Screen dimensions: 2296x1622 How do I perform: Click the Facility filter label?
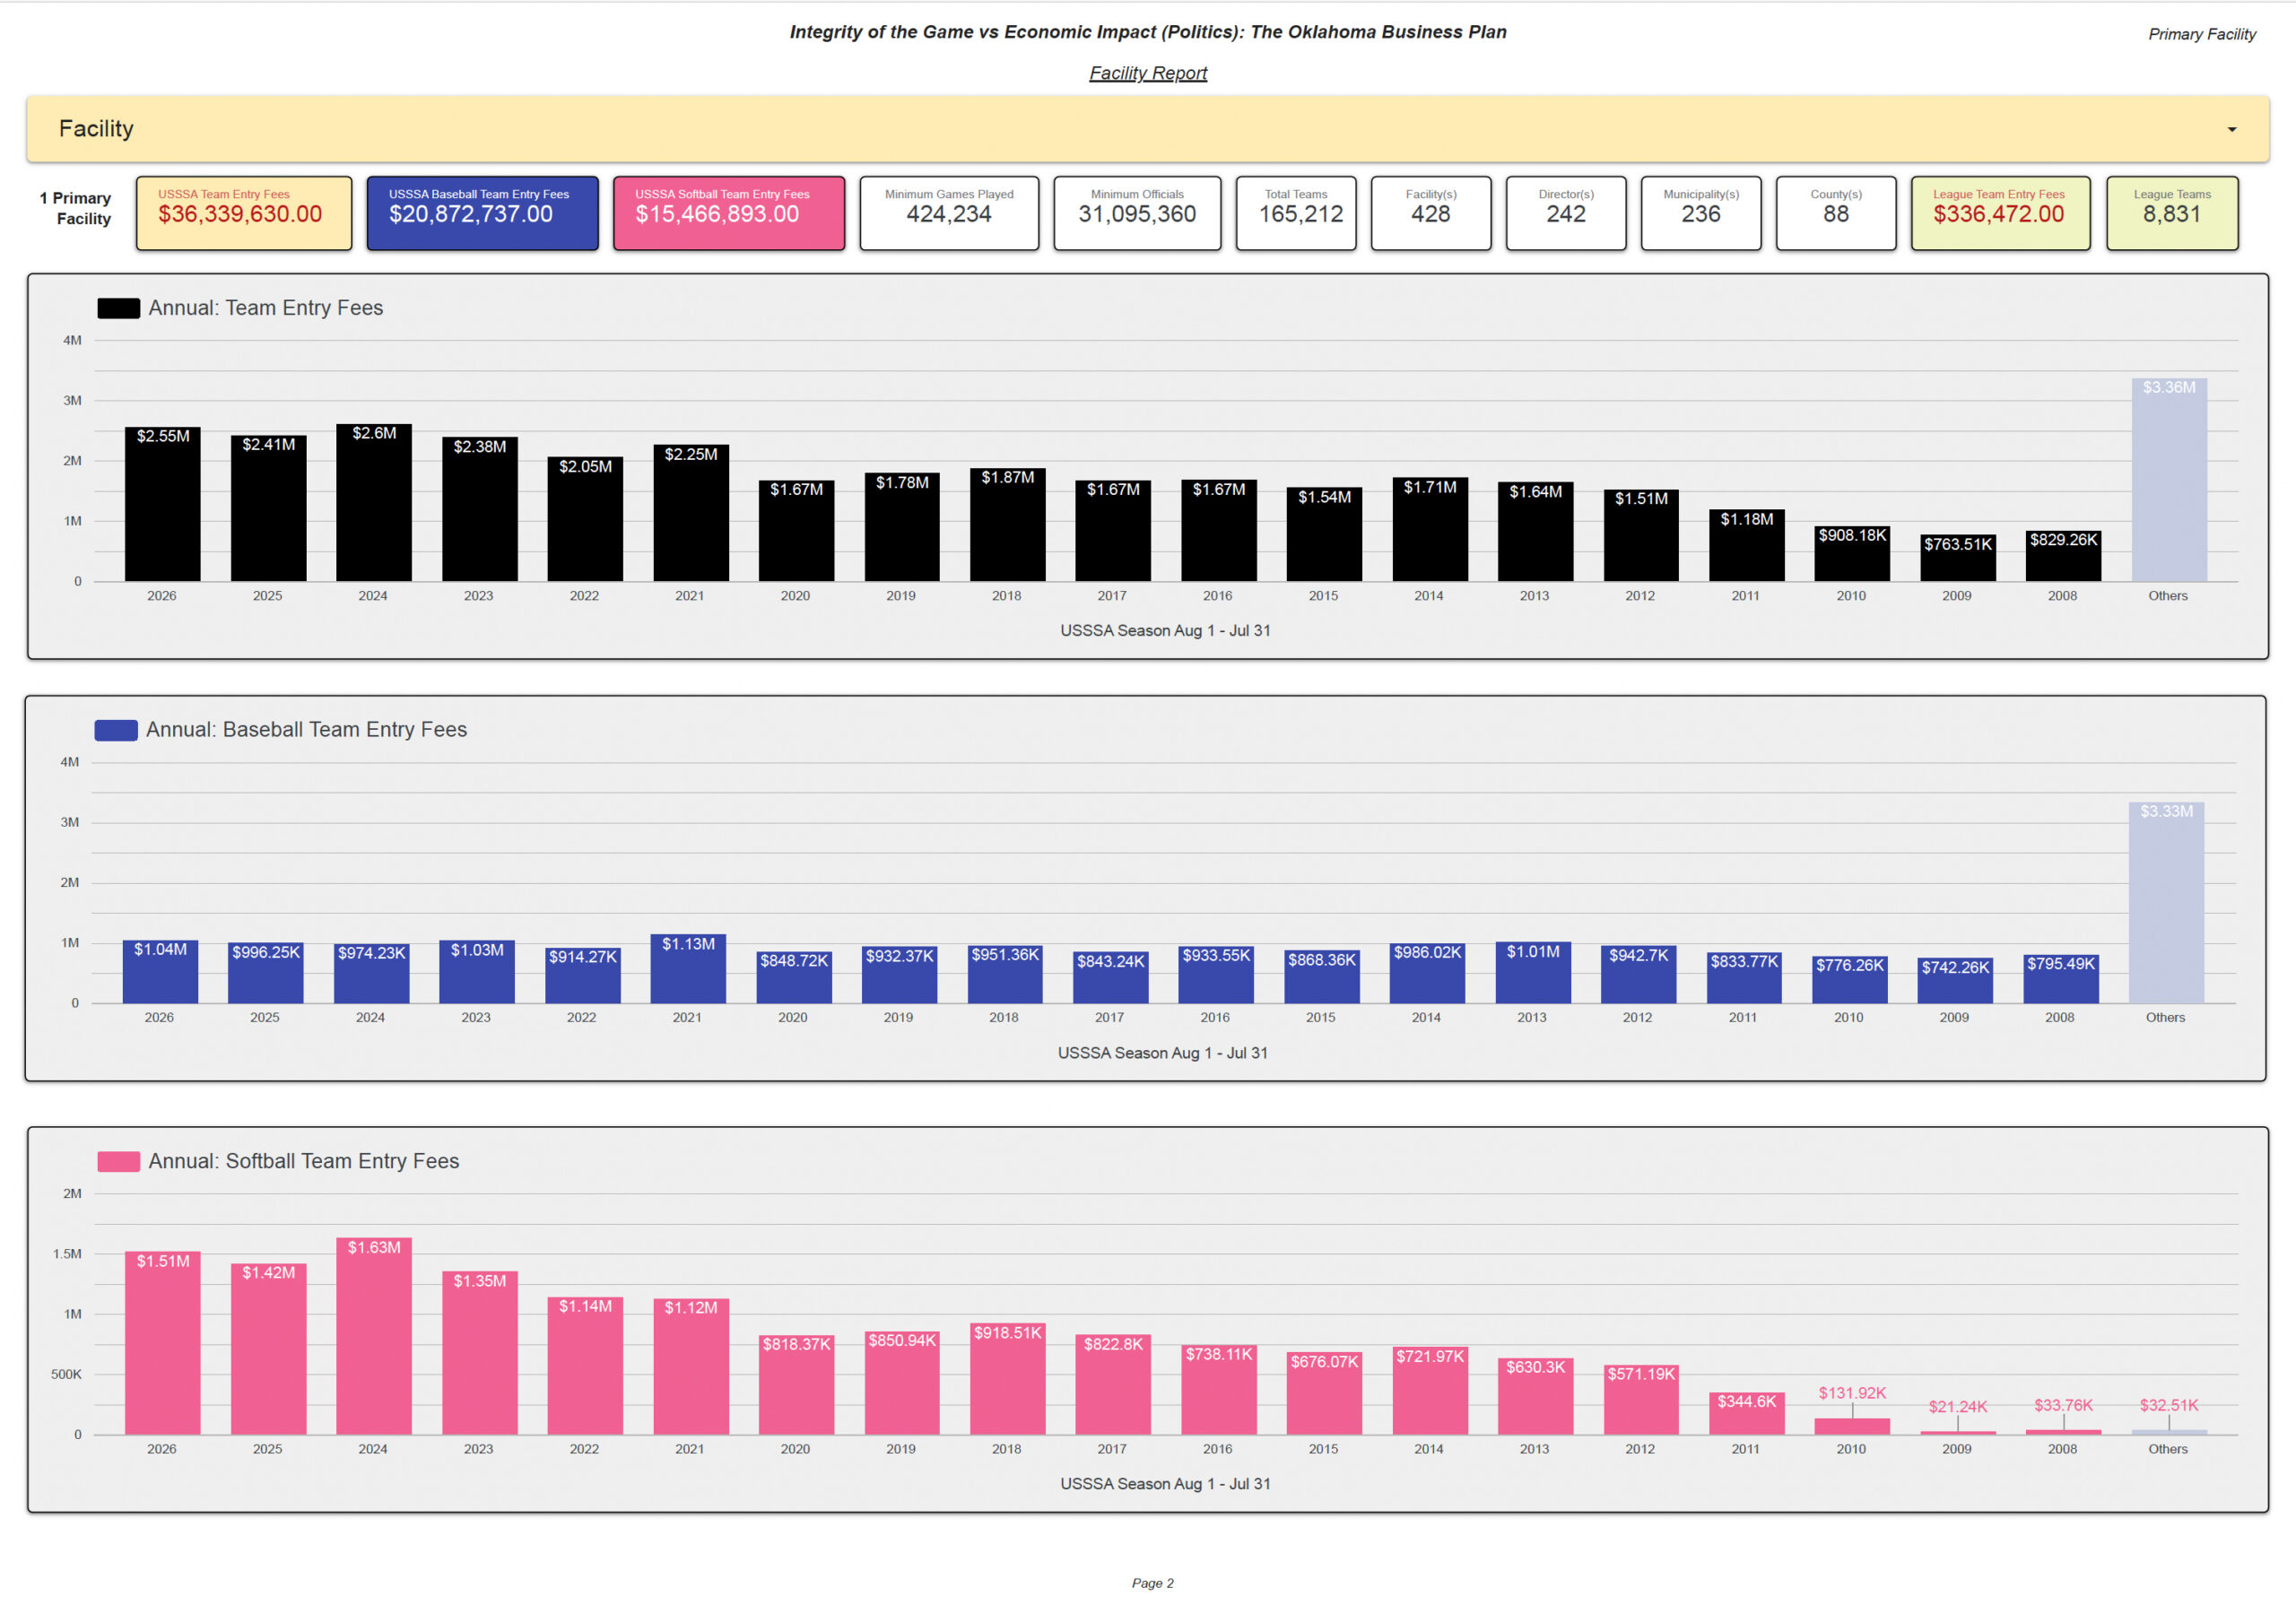pyautogui.click(x=96, y=129)
